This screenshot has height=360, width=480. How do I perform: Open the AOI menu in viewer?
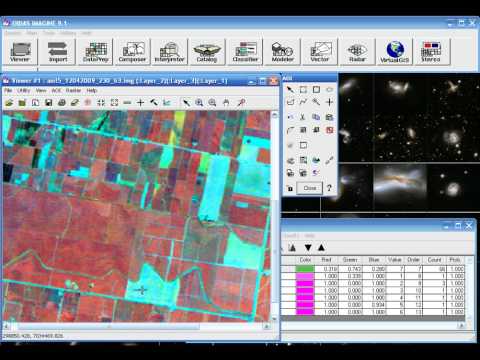pyautogui.click(x=56, y=91)
